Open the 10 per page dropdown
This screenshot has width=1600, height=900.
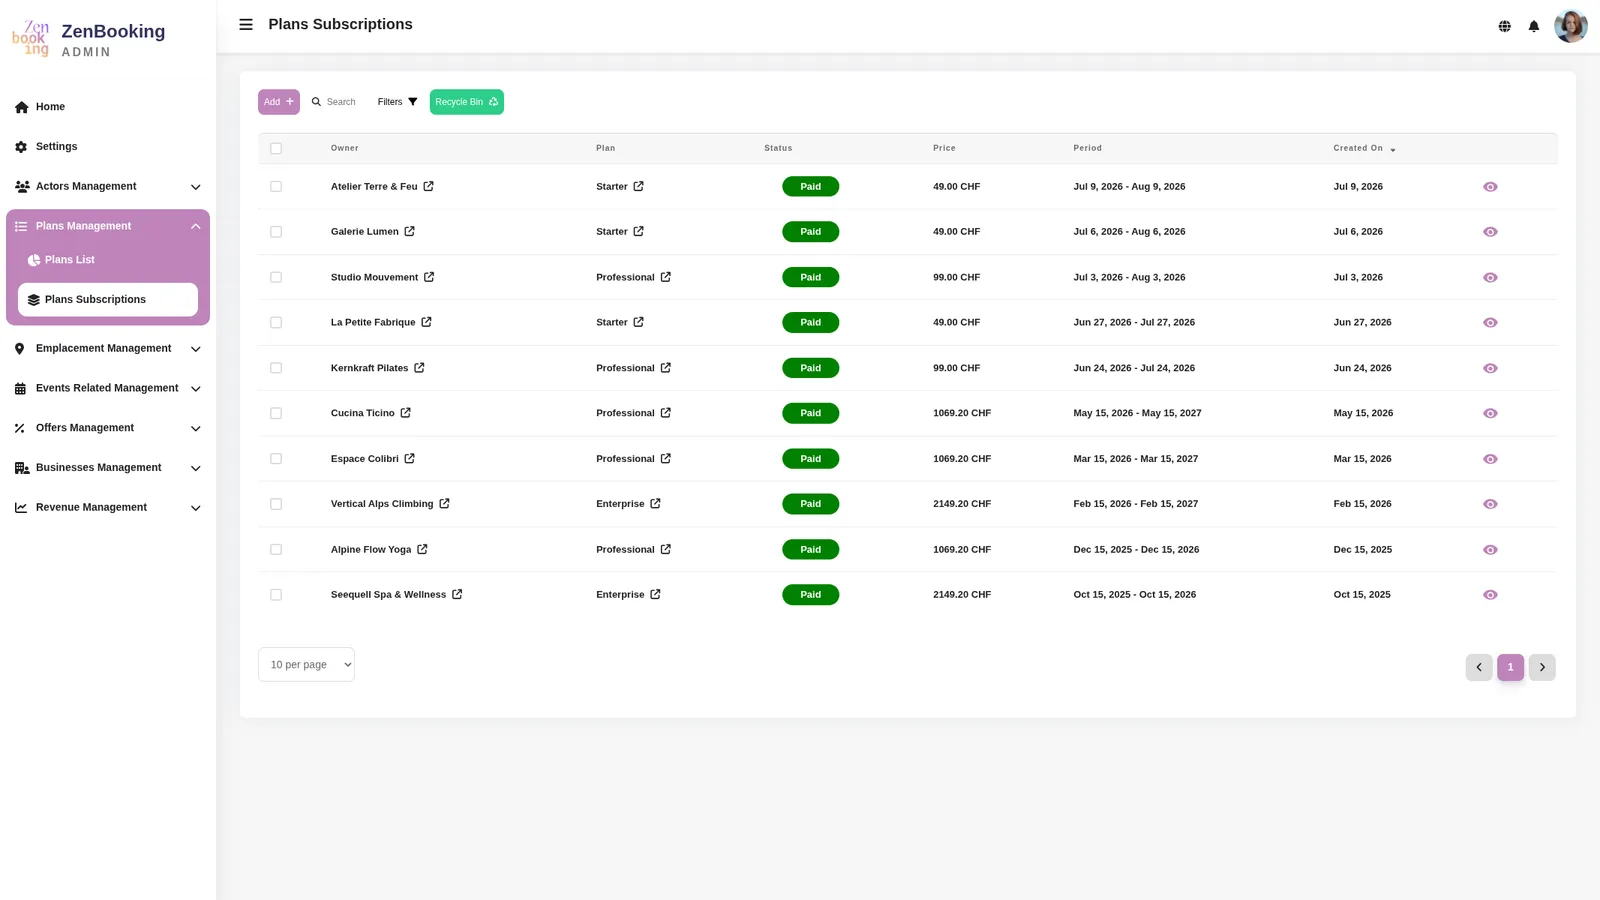coord(306,665)
